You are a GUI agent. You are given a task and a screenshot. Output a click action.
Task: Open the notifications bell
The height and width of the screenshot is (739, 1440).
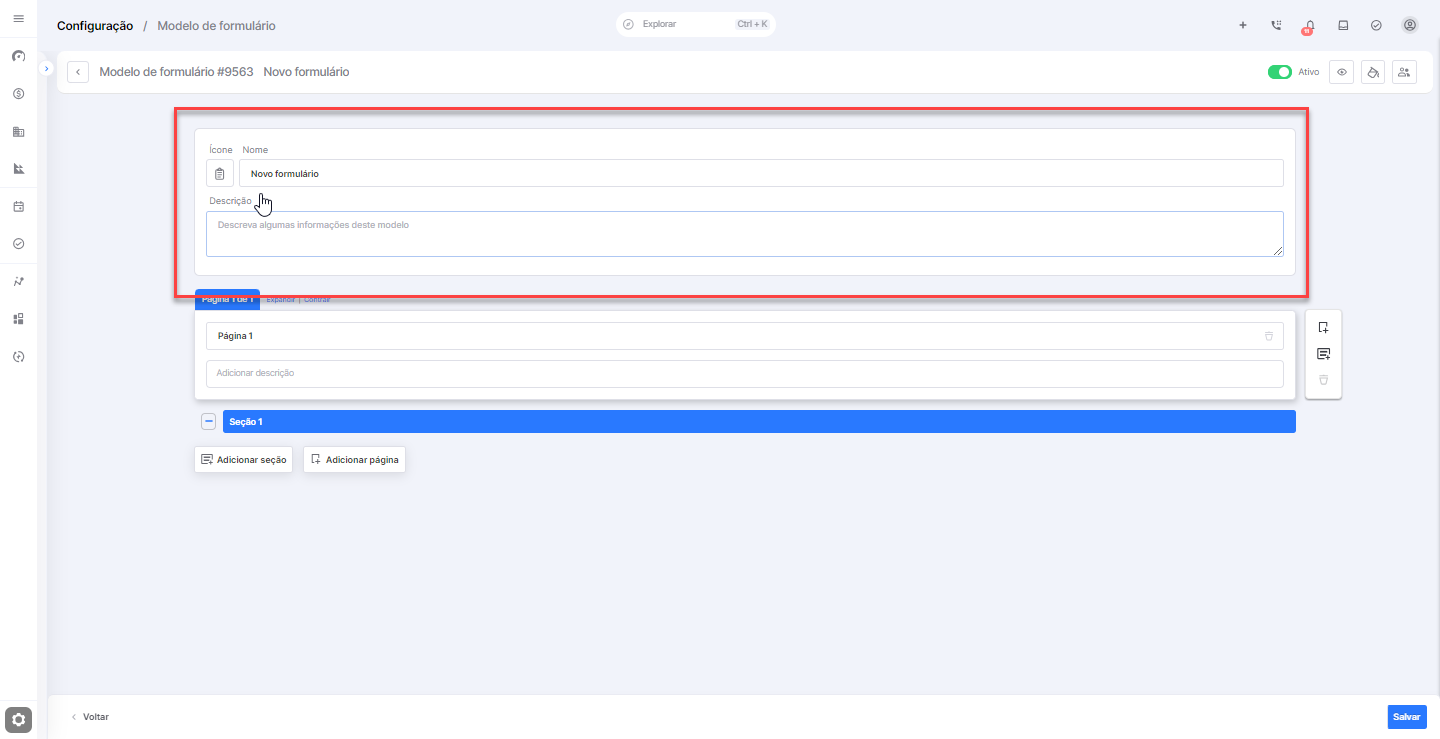click(1309, 26)
